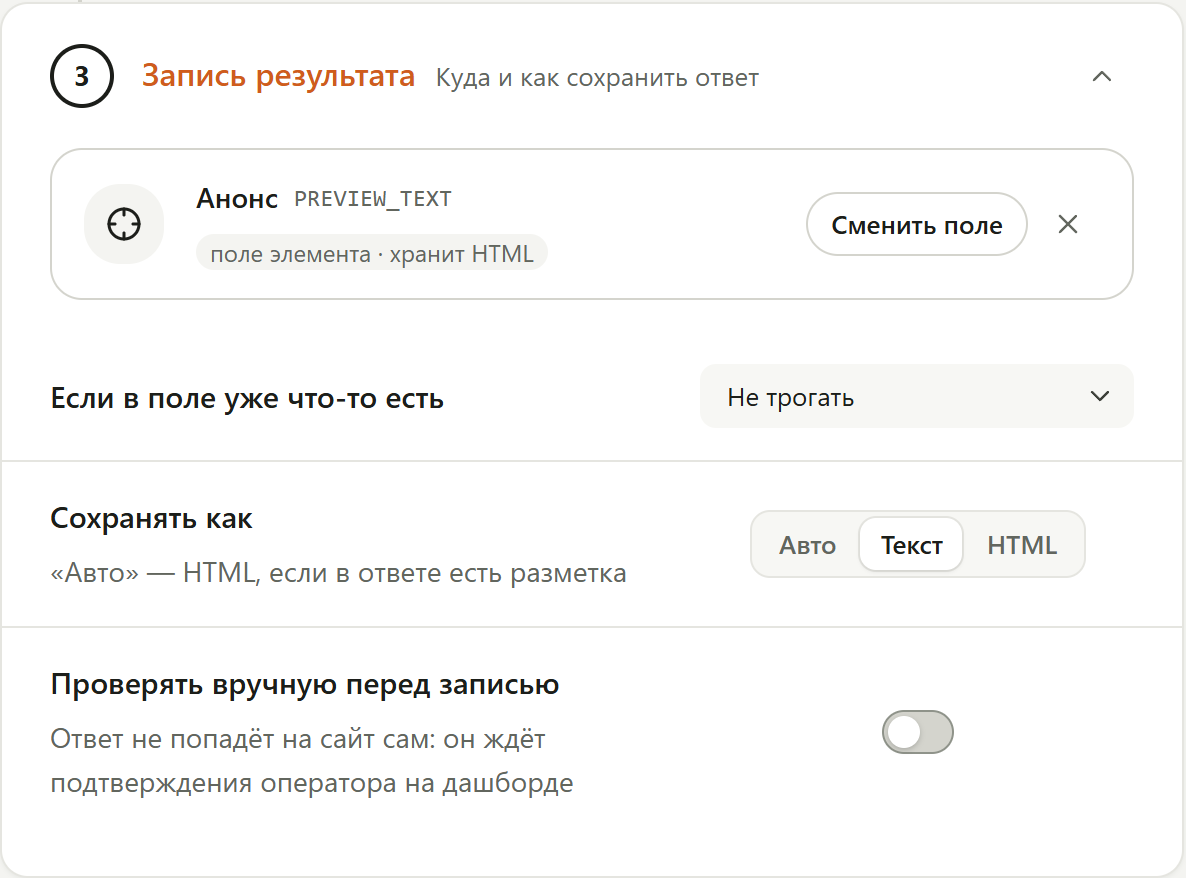
Task: Remove the Анонс field with the X icon
Action: (1067, 224)
